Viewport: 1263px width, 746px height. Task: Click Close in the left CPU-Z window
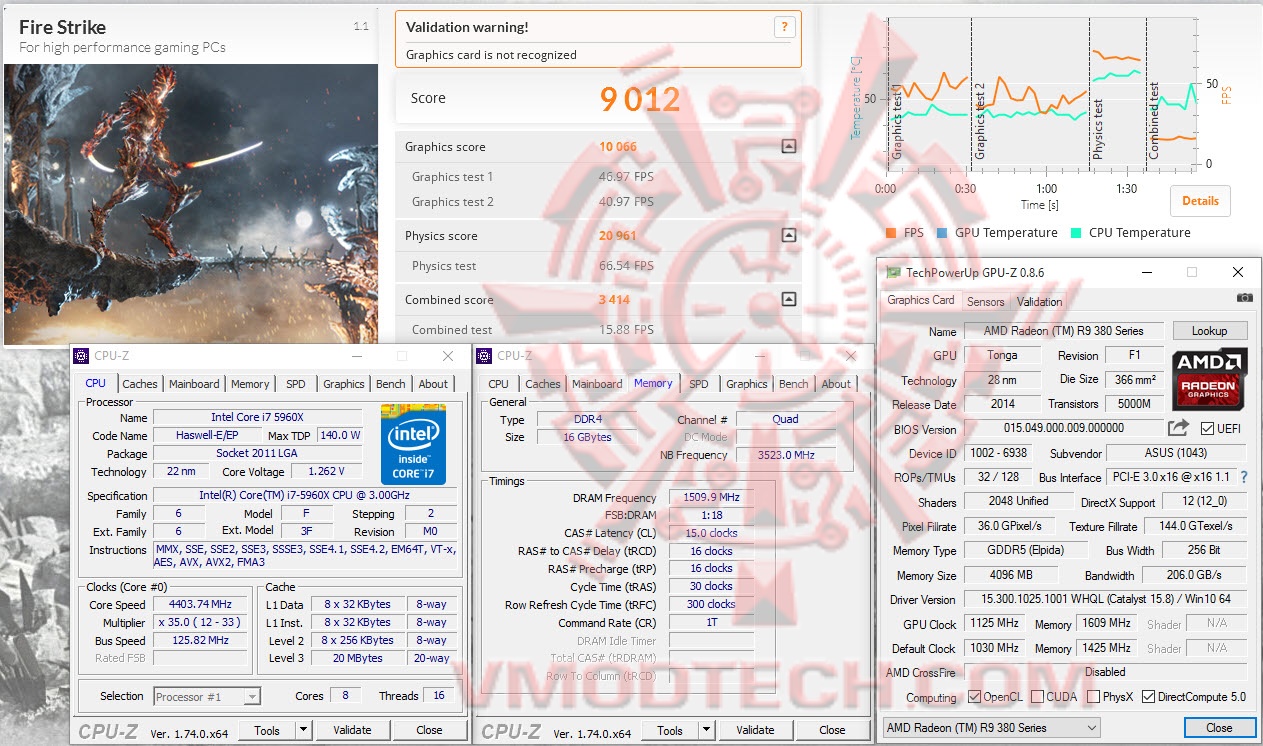point(429,730)
